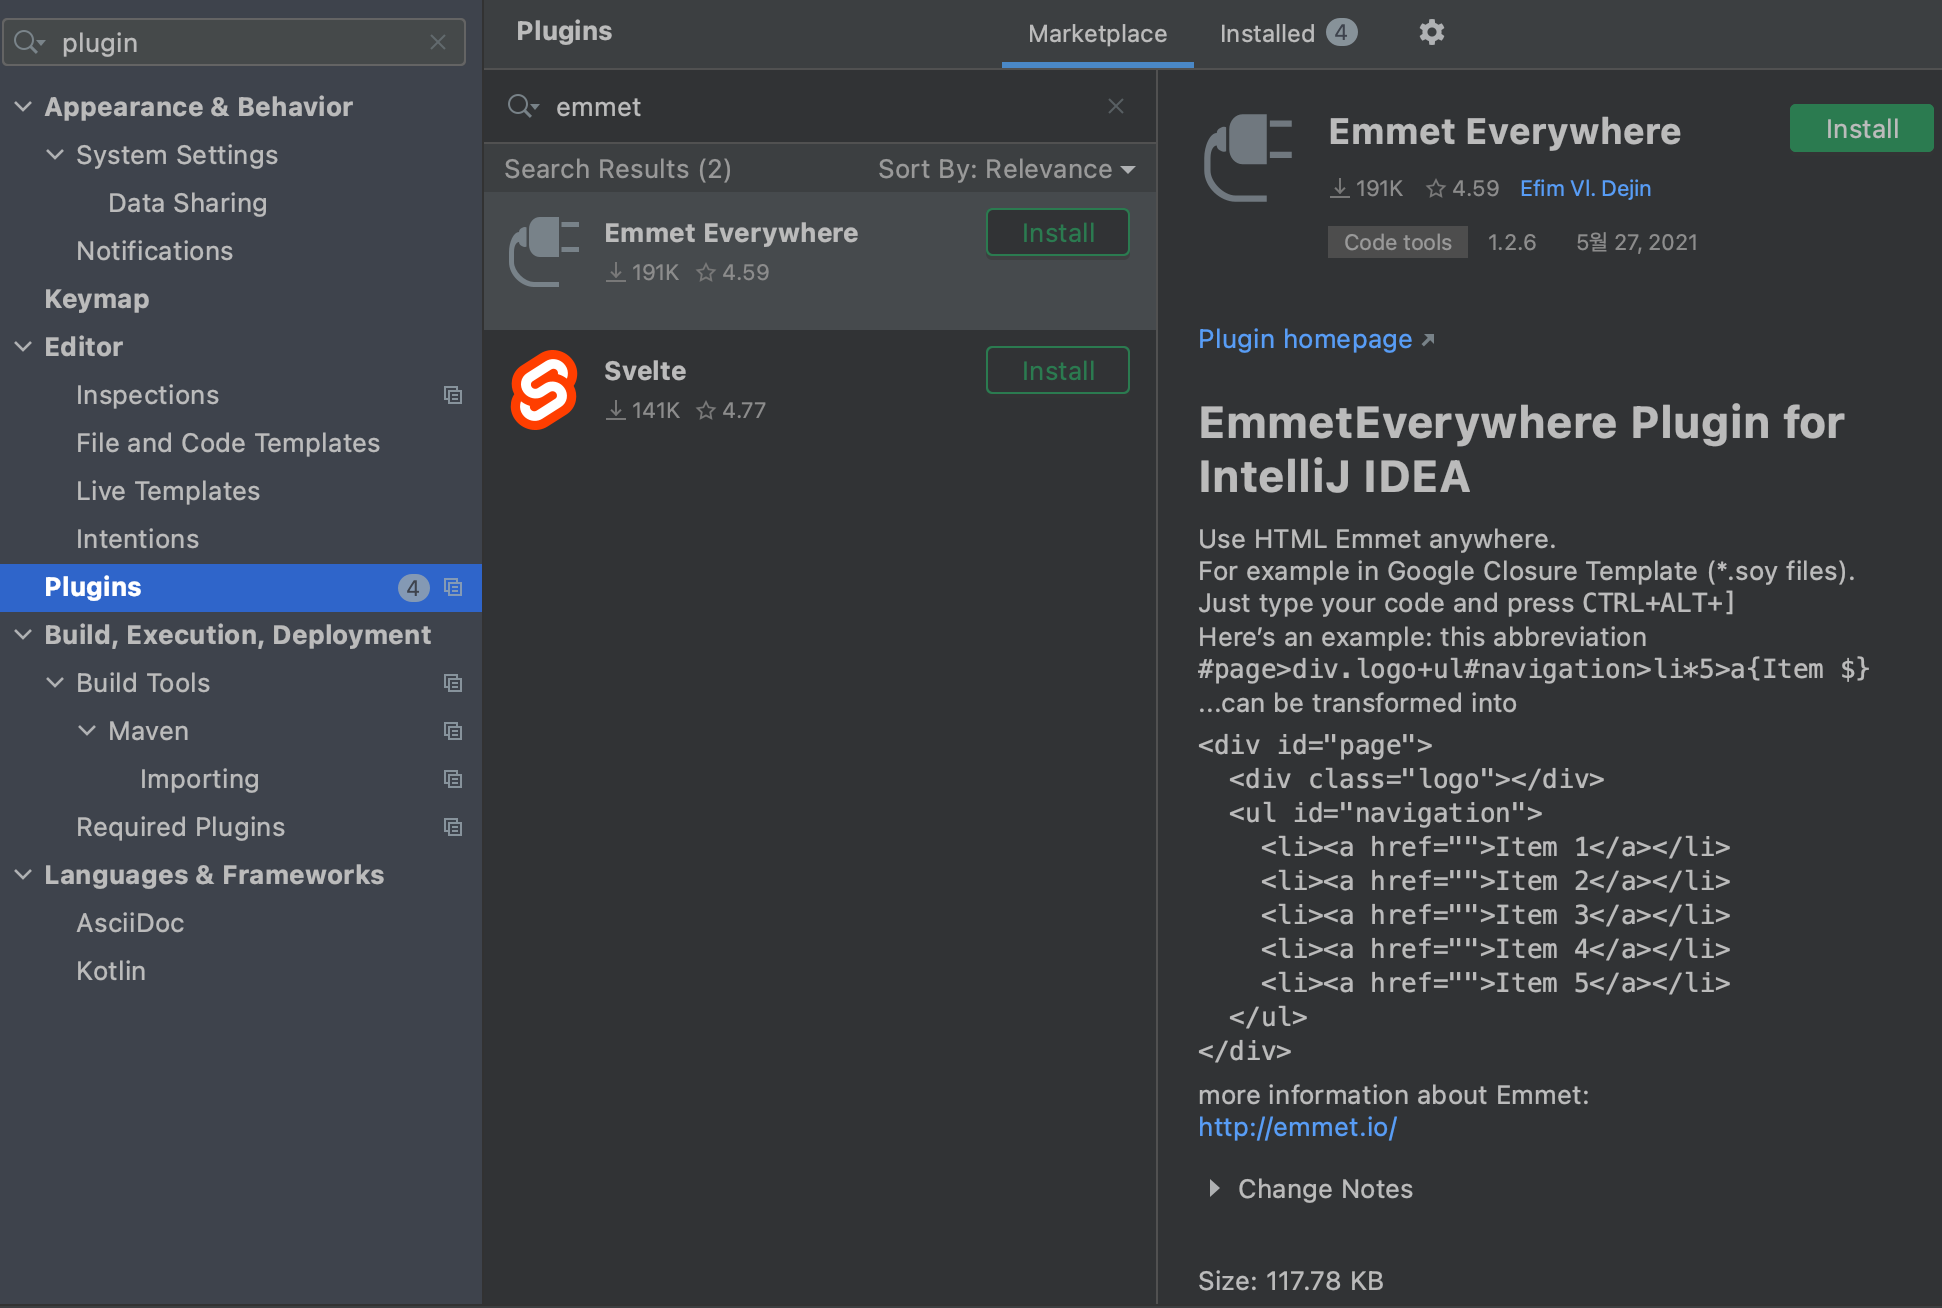Click the green Install button in details pane
This screenshot has height=1308, width=1942.
click(1860, 129)
